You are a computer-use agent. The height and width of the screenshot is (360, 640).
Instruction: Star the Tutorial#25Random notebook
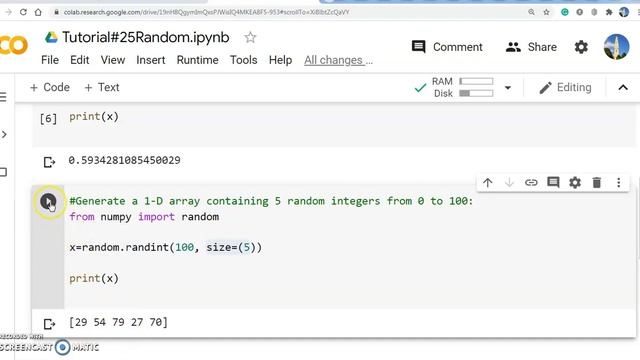250,38
